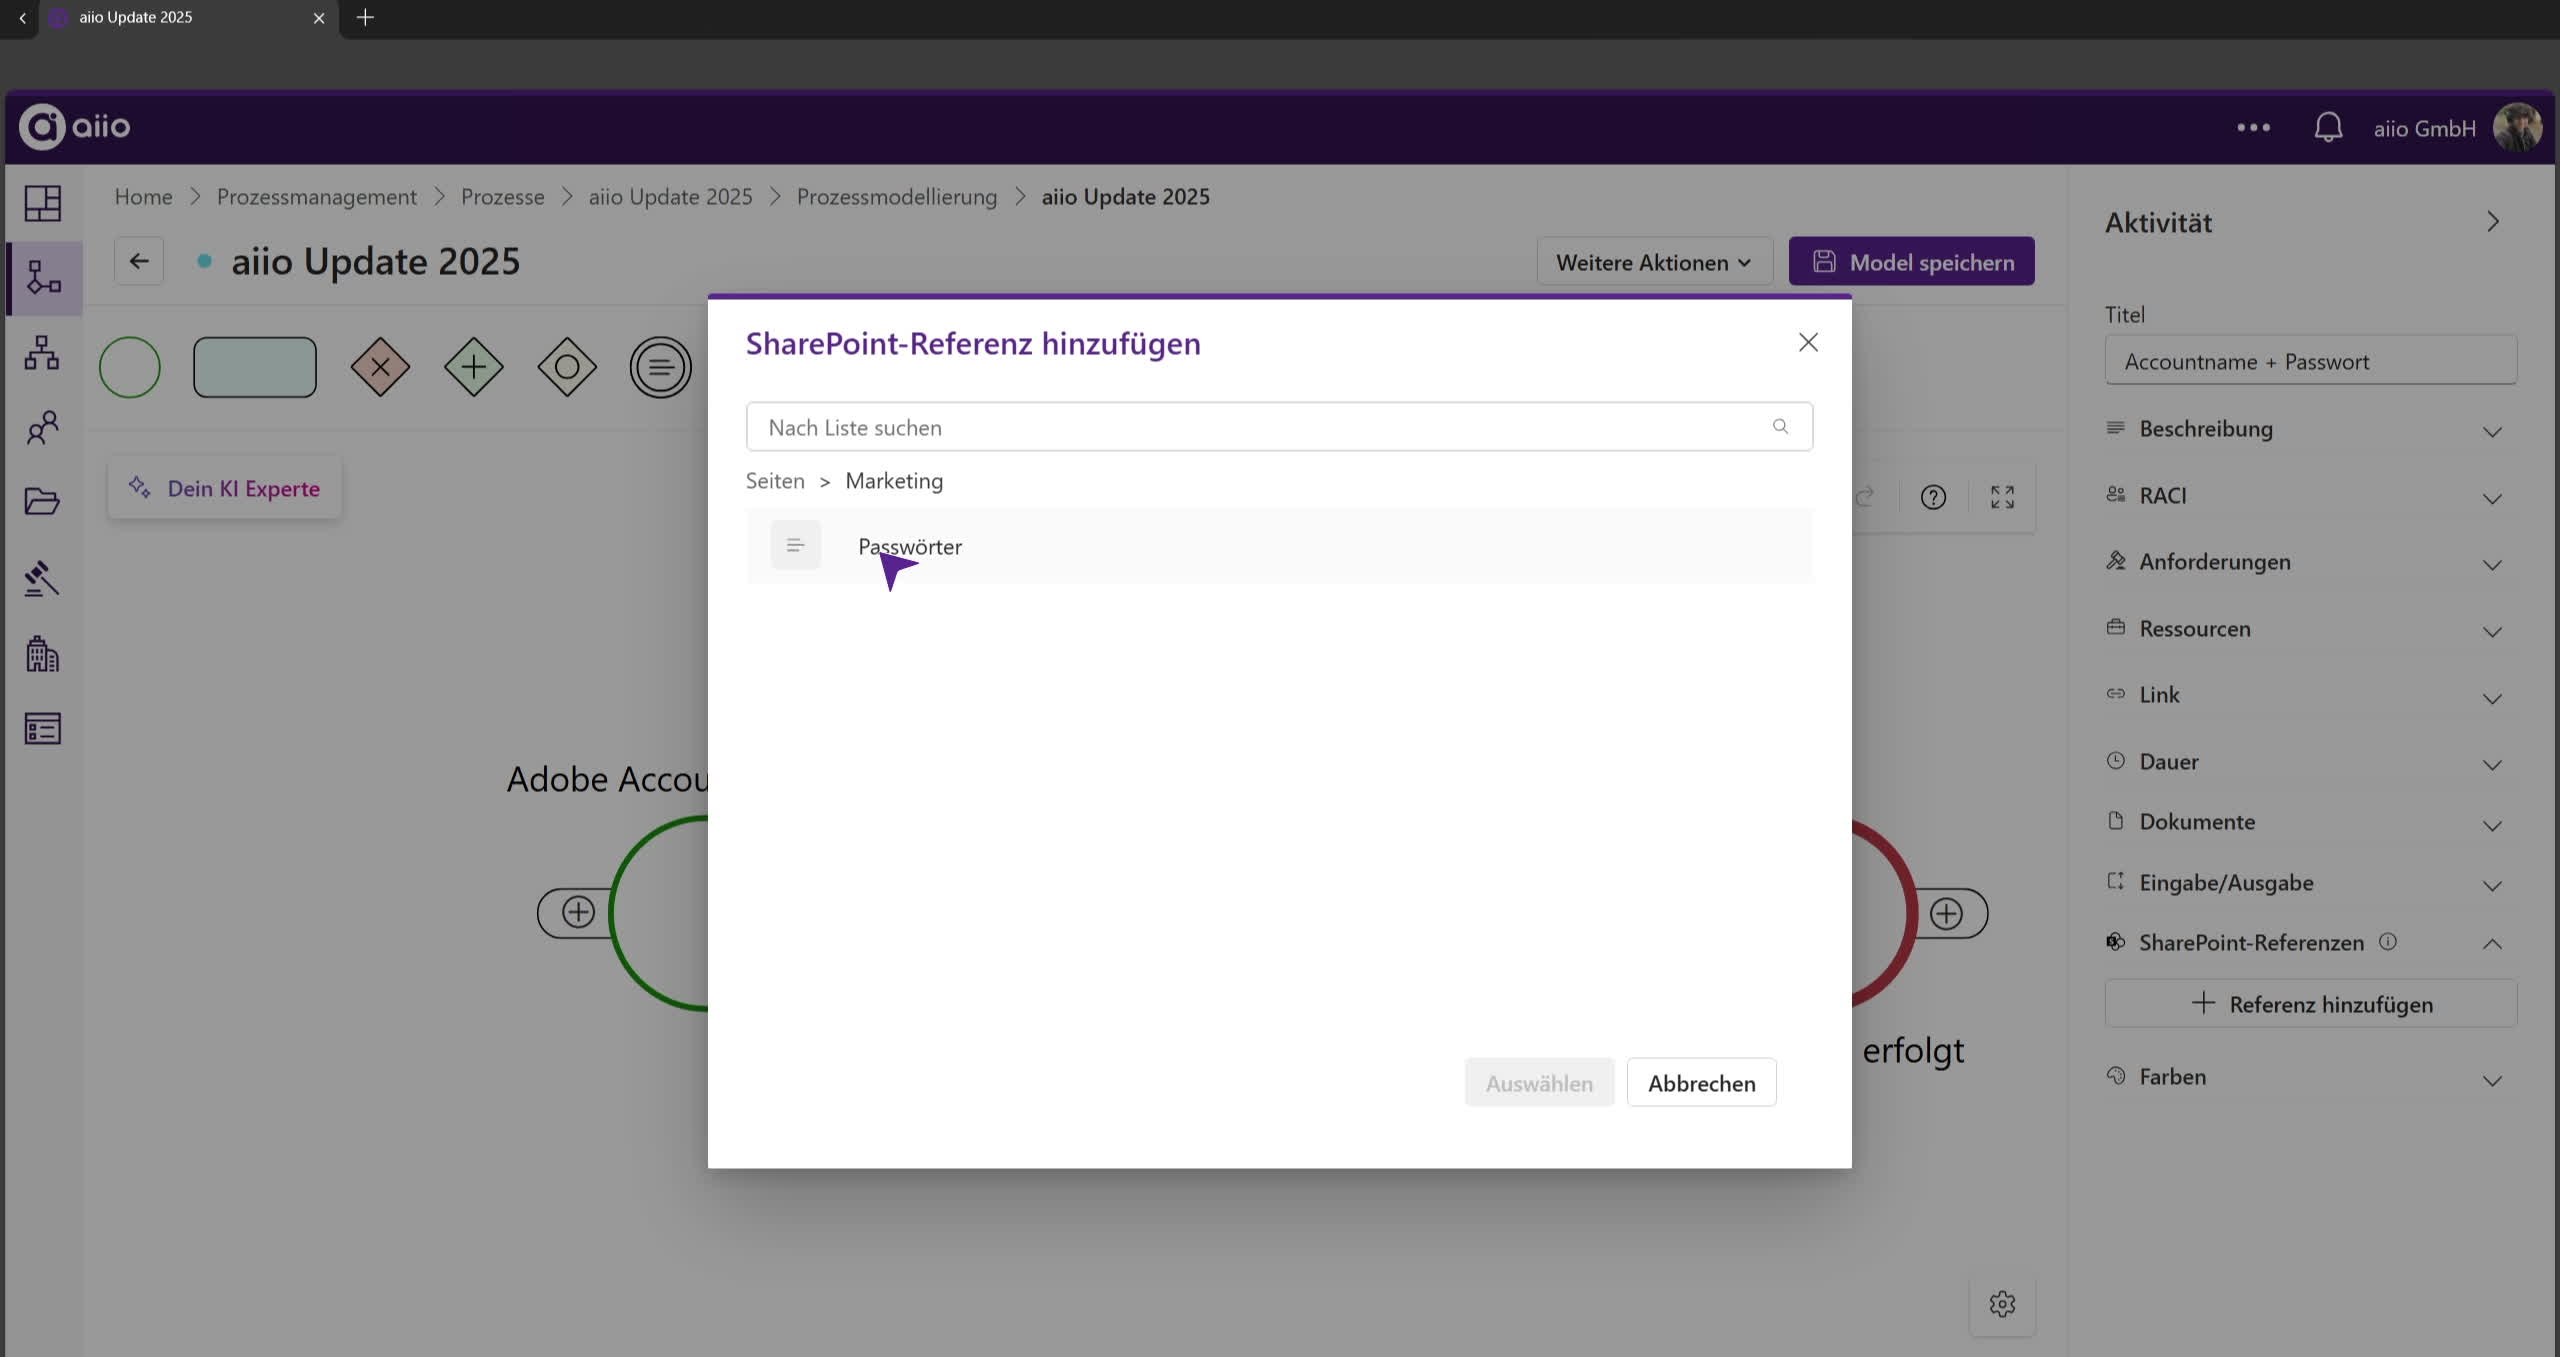Image resolution: width=2560 pixels, height=1357 pixels.
Task: Click the notification bell icon
Action: (2328, 127)
